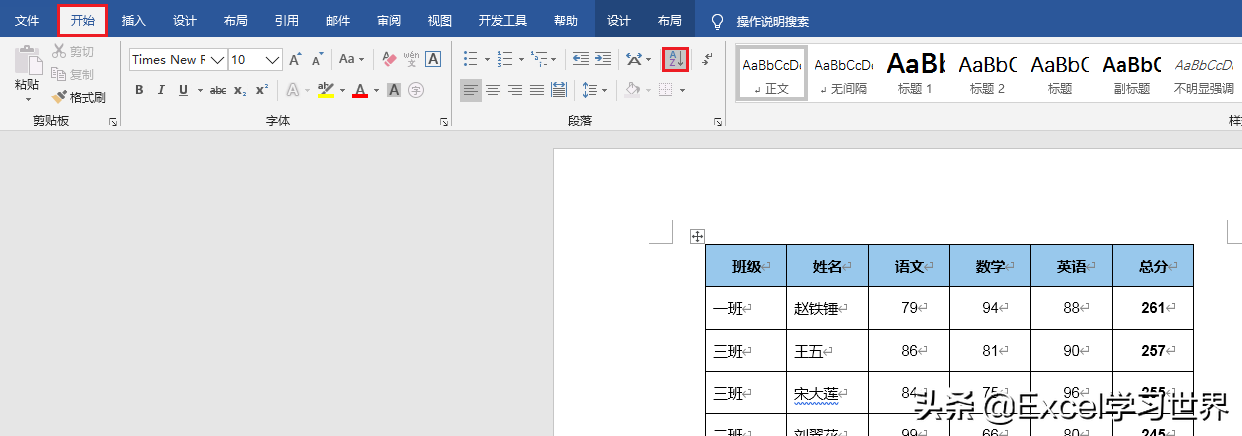Open the highlight color dropdown arrow

pos(343,90)
